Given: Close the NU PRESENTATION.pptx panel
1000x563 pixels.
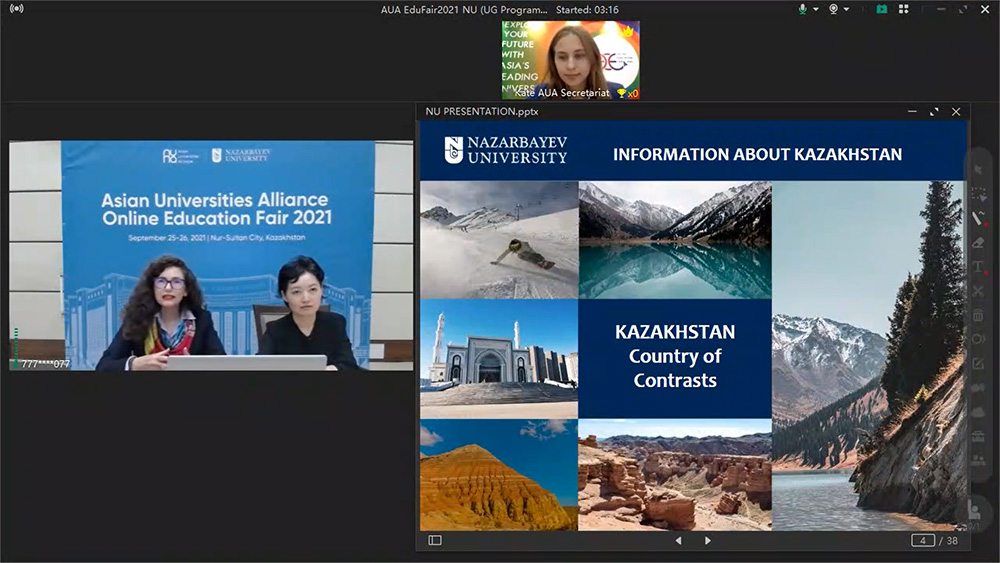Looking at the screenshot, I should 956,112.
